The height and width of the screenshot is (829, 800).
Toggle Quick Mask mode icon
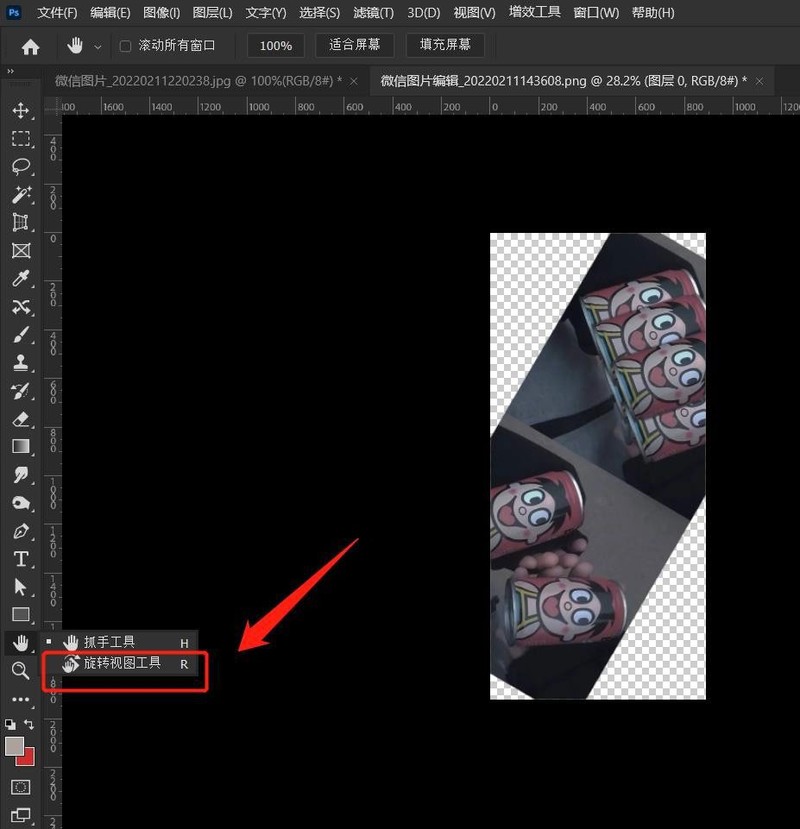20,787
